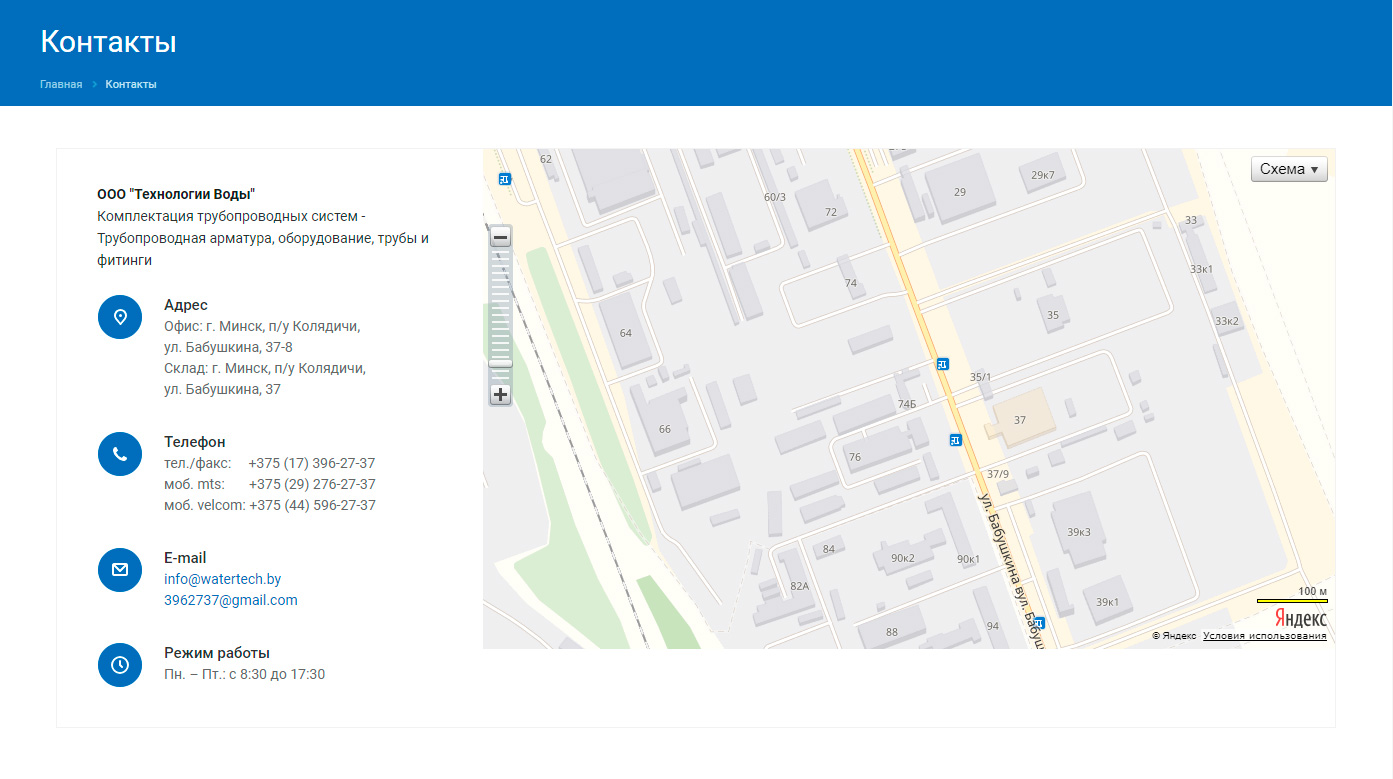
Task: Click the Яндекс logo on the map
Action: (x=1300, y=619)
